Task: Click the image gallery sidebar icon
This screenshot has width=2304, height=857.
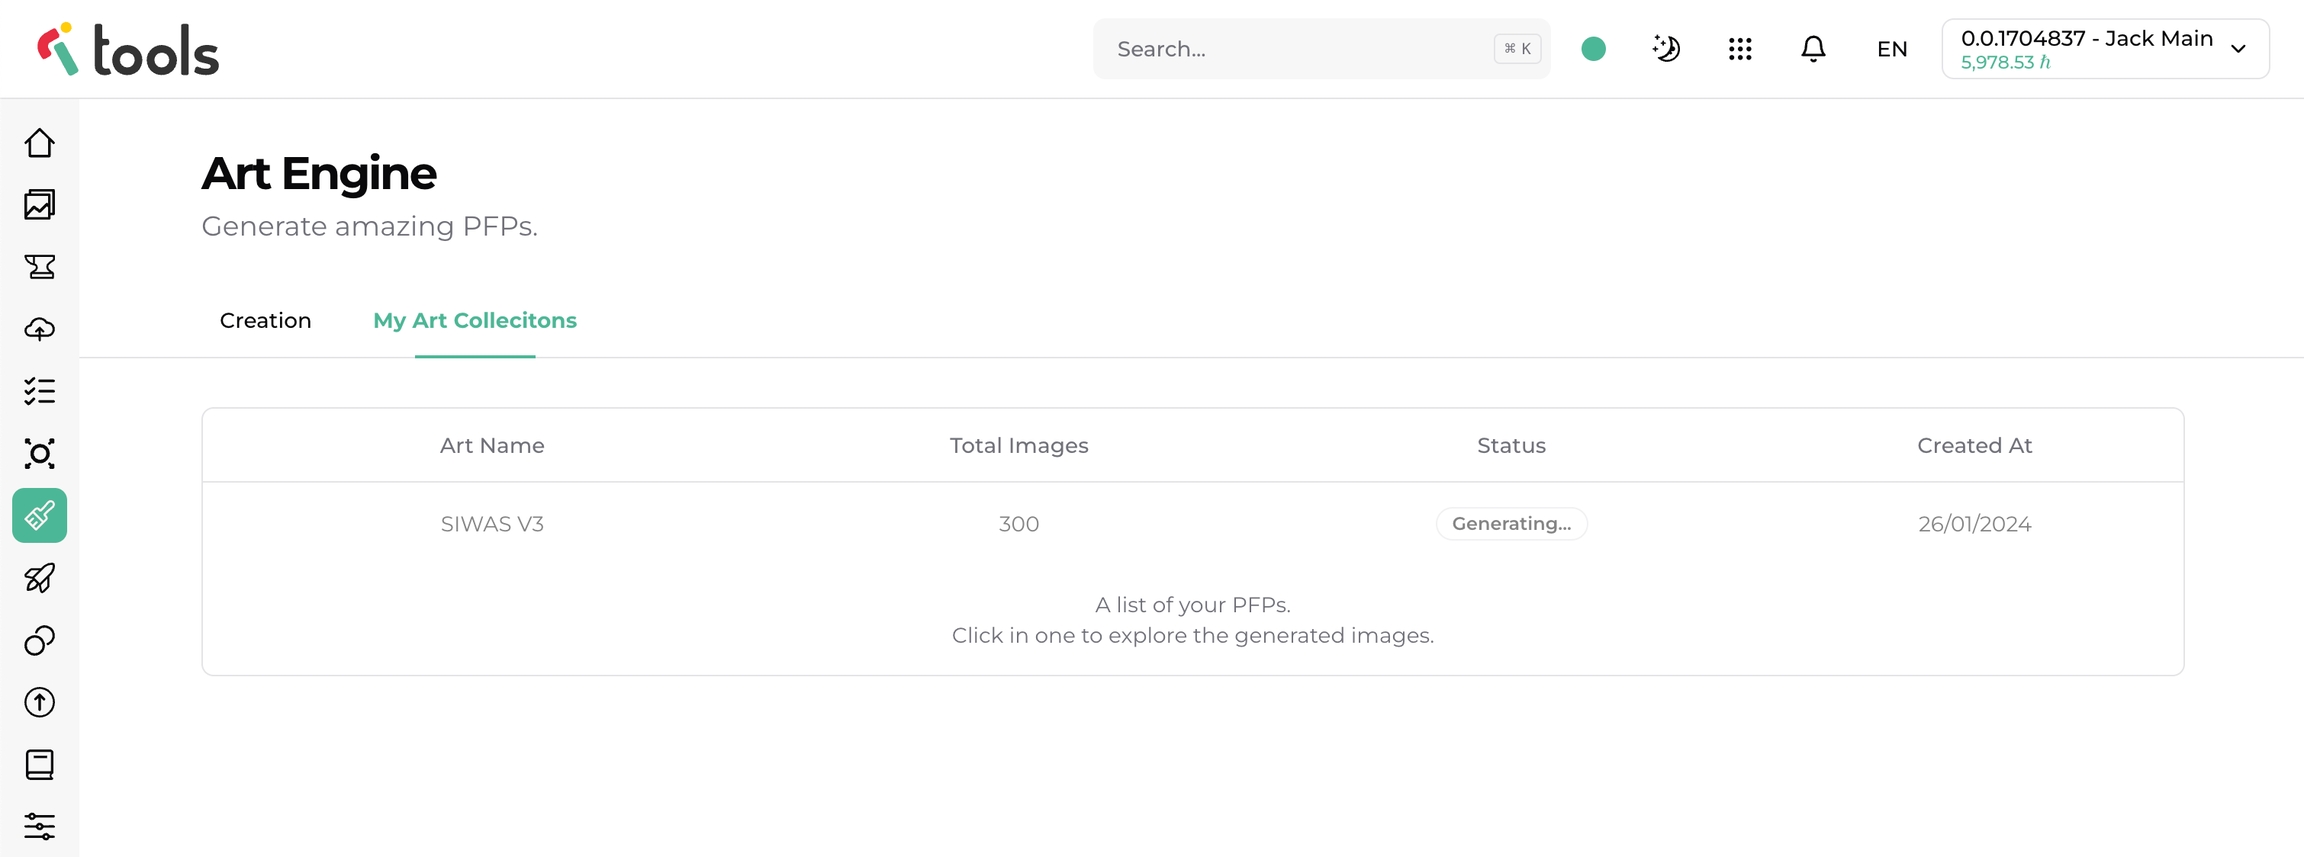Action: click(40, 205)
